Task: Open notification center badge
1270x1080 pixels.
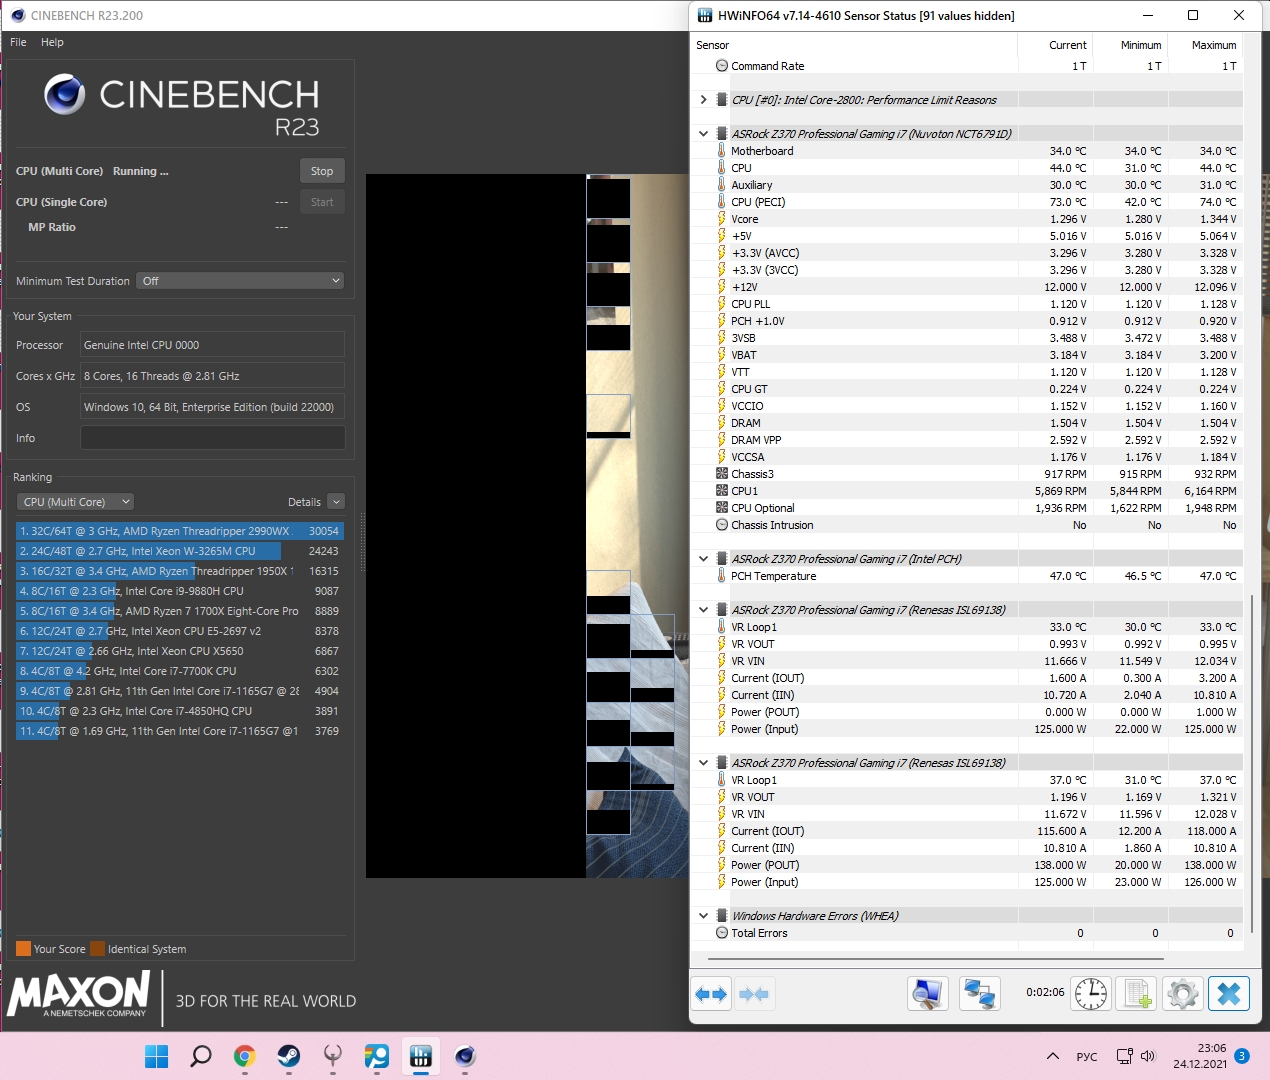Action: tap(1242, 1056)
